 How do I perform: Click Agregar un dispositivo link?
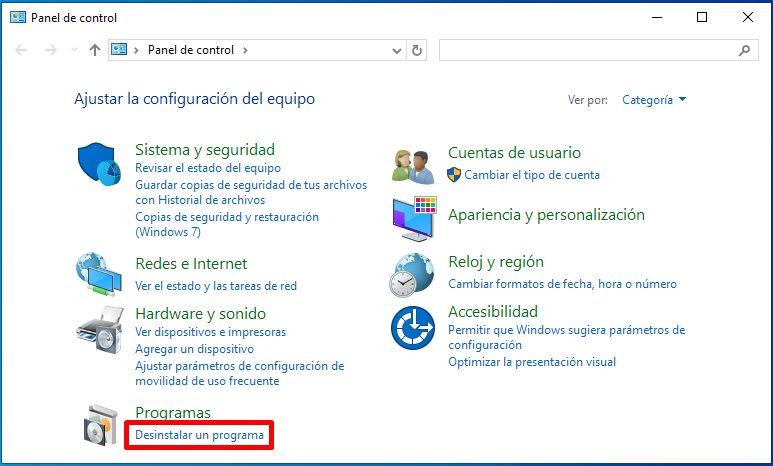(x=195, y=349)
